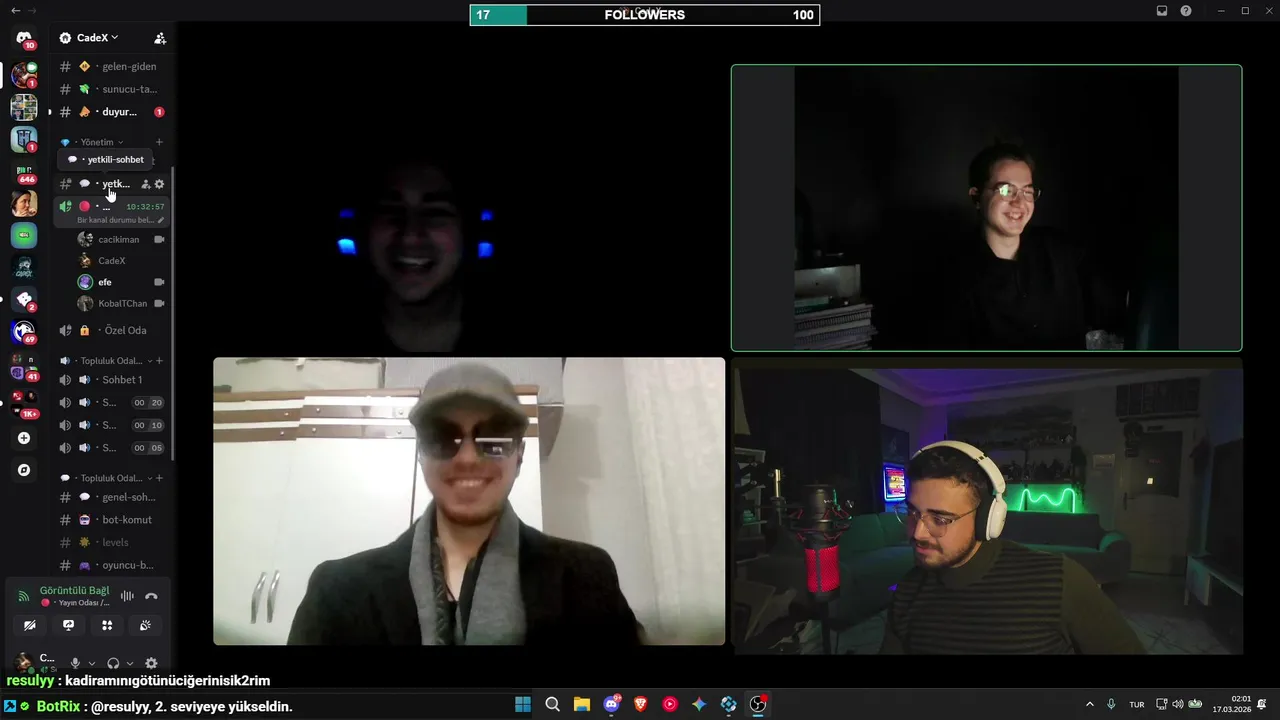The height and width of the screenshot is (720, 1280).
Task: Open File Explorer from taskbar
Action: (582, 704)
